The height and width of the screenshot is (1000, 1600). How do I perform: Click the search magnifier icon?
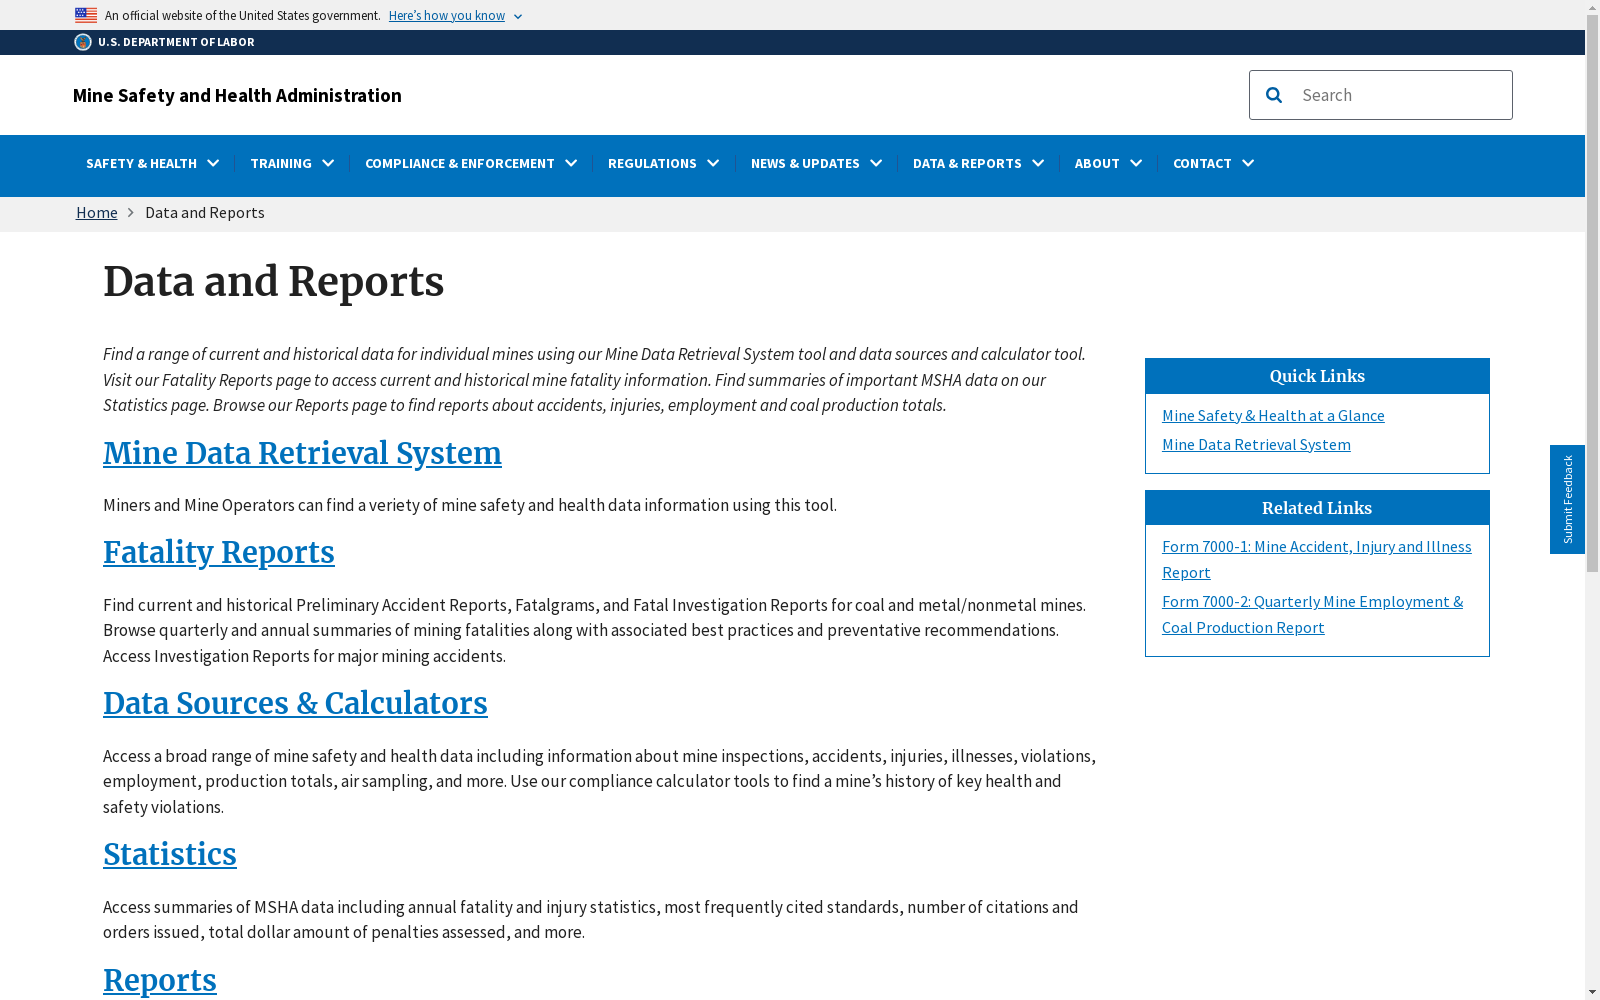tap(1273, 95)
